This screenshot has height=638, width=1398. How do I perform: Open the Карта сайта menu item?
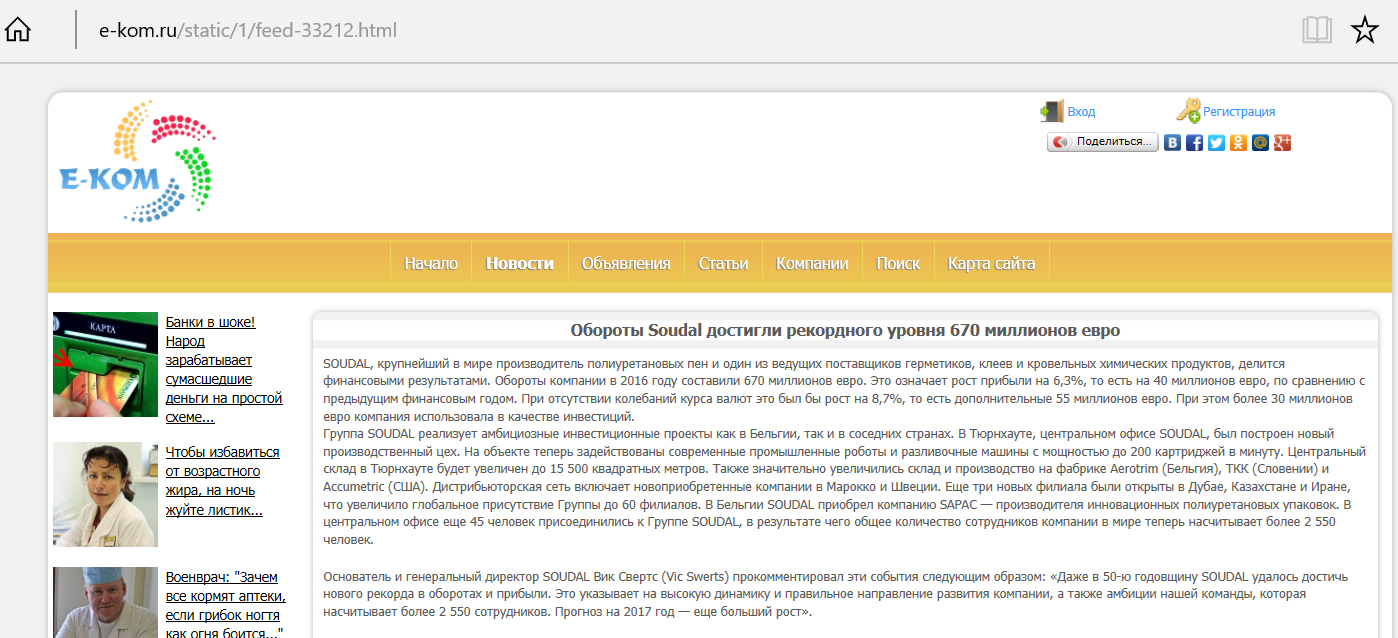[x=992, y=263]
